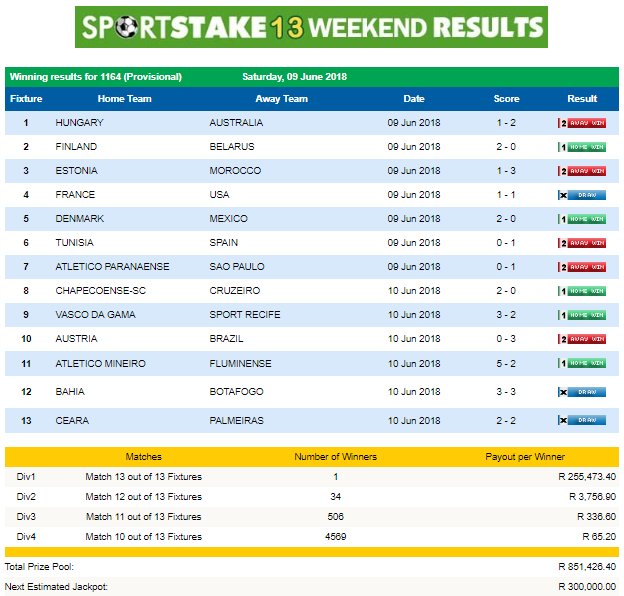Click the VASCO DA GAMA team cell
624x596 pixels.
(96, 315)
